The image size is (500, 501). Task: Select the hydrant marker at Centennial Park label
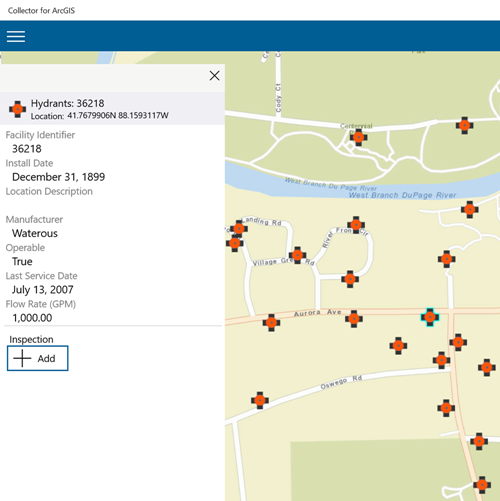click(358, 137)
